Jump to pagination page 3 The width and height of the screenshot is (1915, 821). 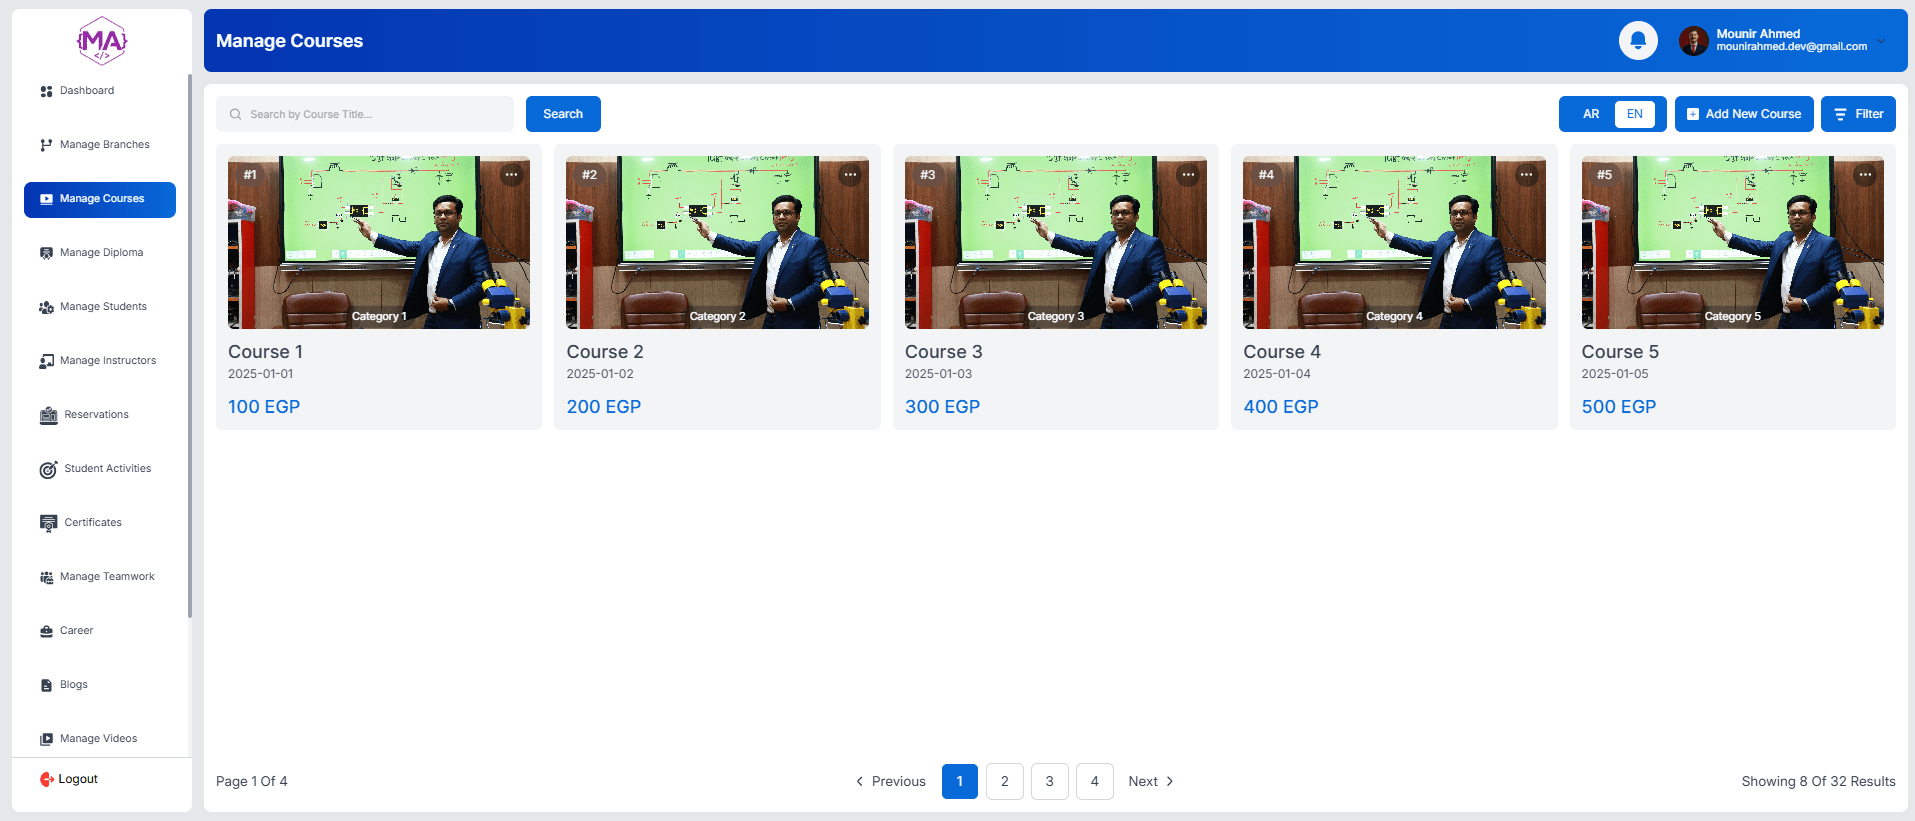(x=1050, y=782)
